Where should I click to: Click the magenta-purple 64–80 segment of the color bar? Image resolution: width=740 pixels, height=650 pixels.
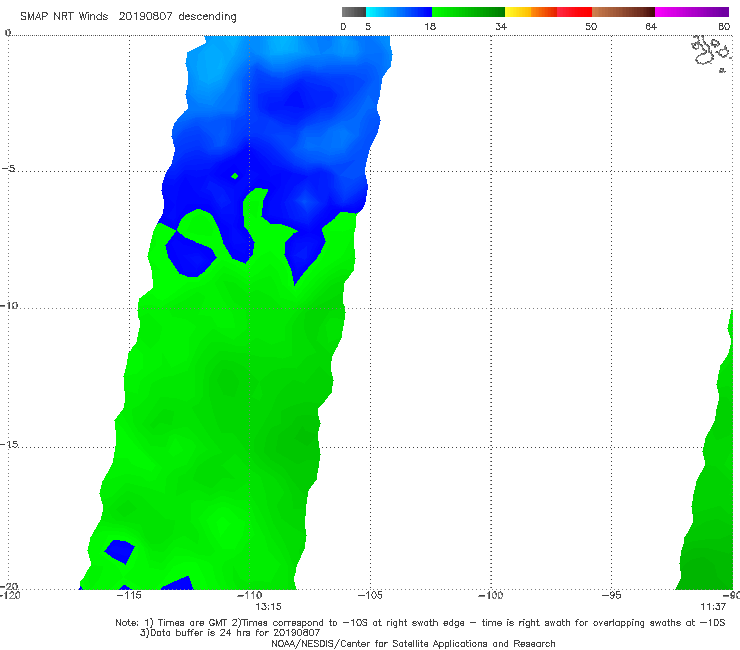[x=692, y=12]
